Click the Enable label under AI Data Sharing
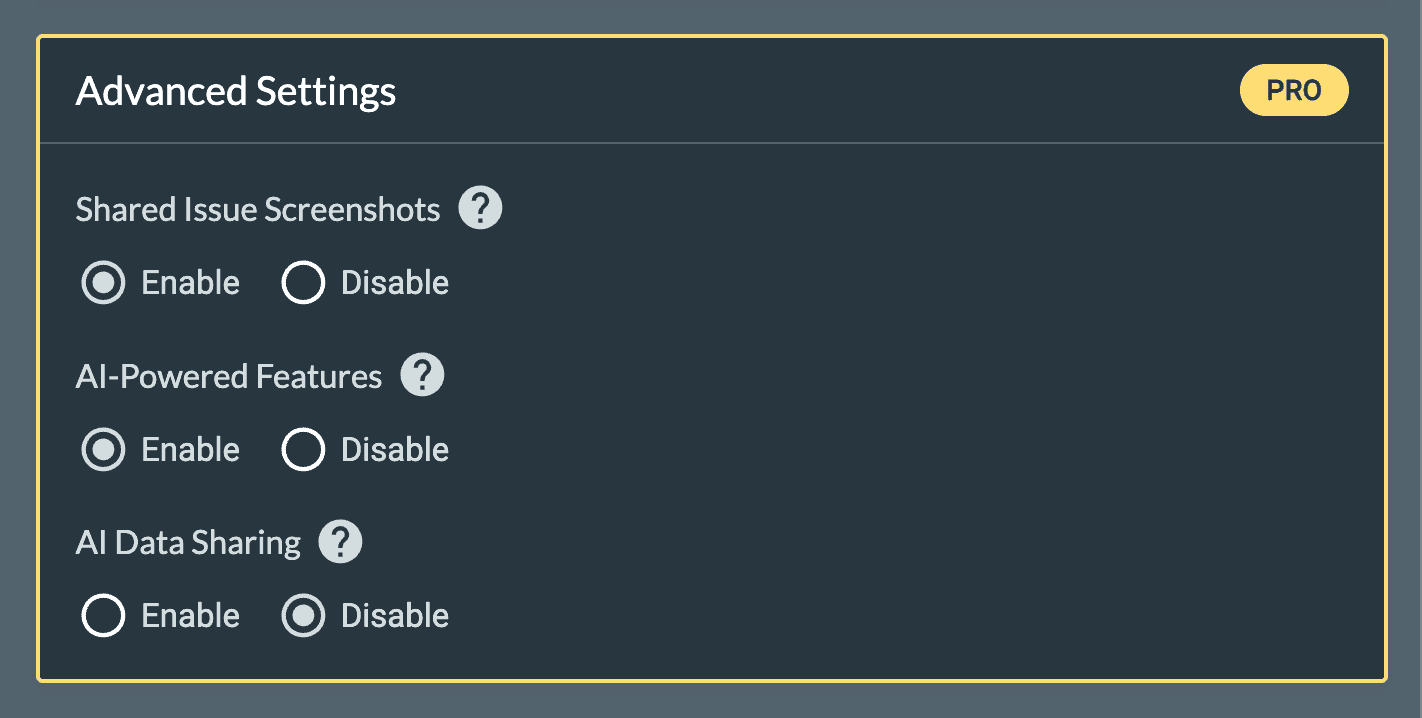Screen dimensions: 1422x718 [x=190, y=615]
